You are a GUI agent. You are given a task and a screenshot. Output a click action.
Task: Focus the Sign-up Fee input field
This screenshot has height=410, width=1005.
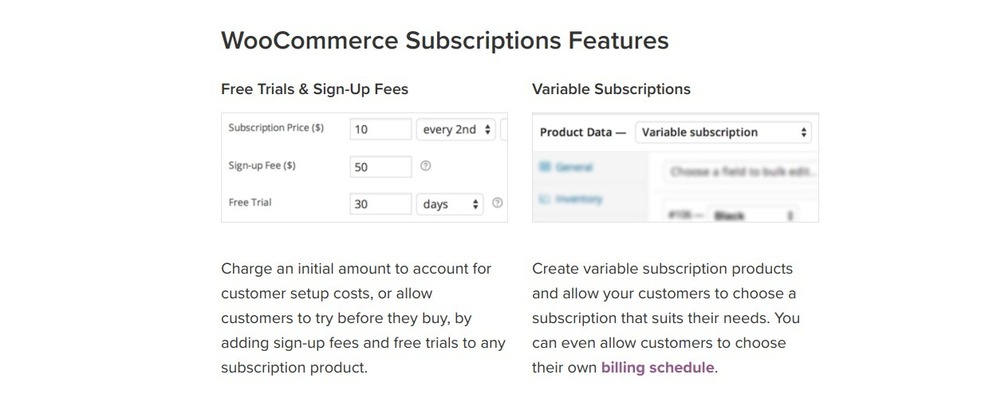point(381,166)
